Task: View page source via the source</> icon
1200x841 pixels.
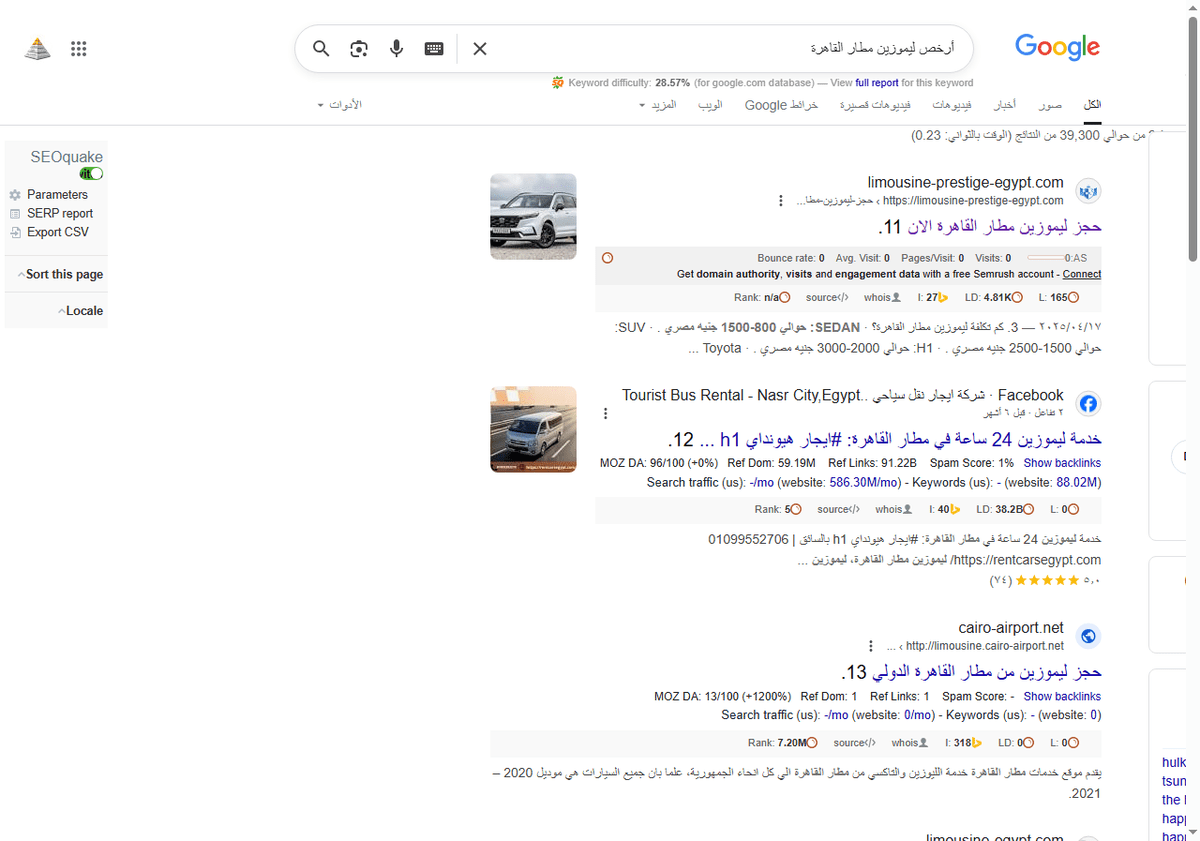Action: click(x=826, y=297)
